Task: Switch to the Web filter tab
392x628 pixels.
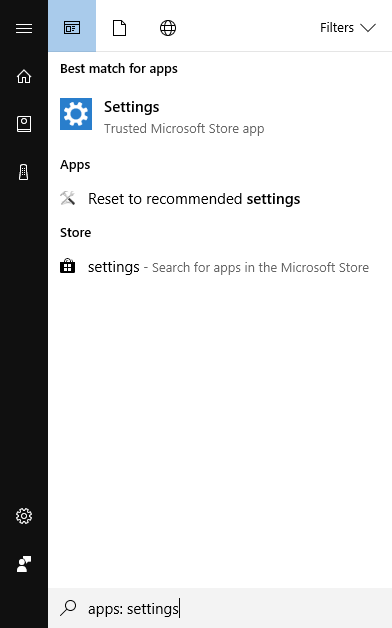Action: click(x=168, y=28)
